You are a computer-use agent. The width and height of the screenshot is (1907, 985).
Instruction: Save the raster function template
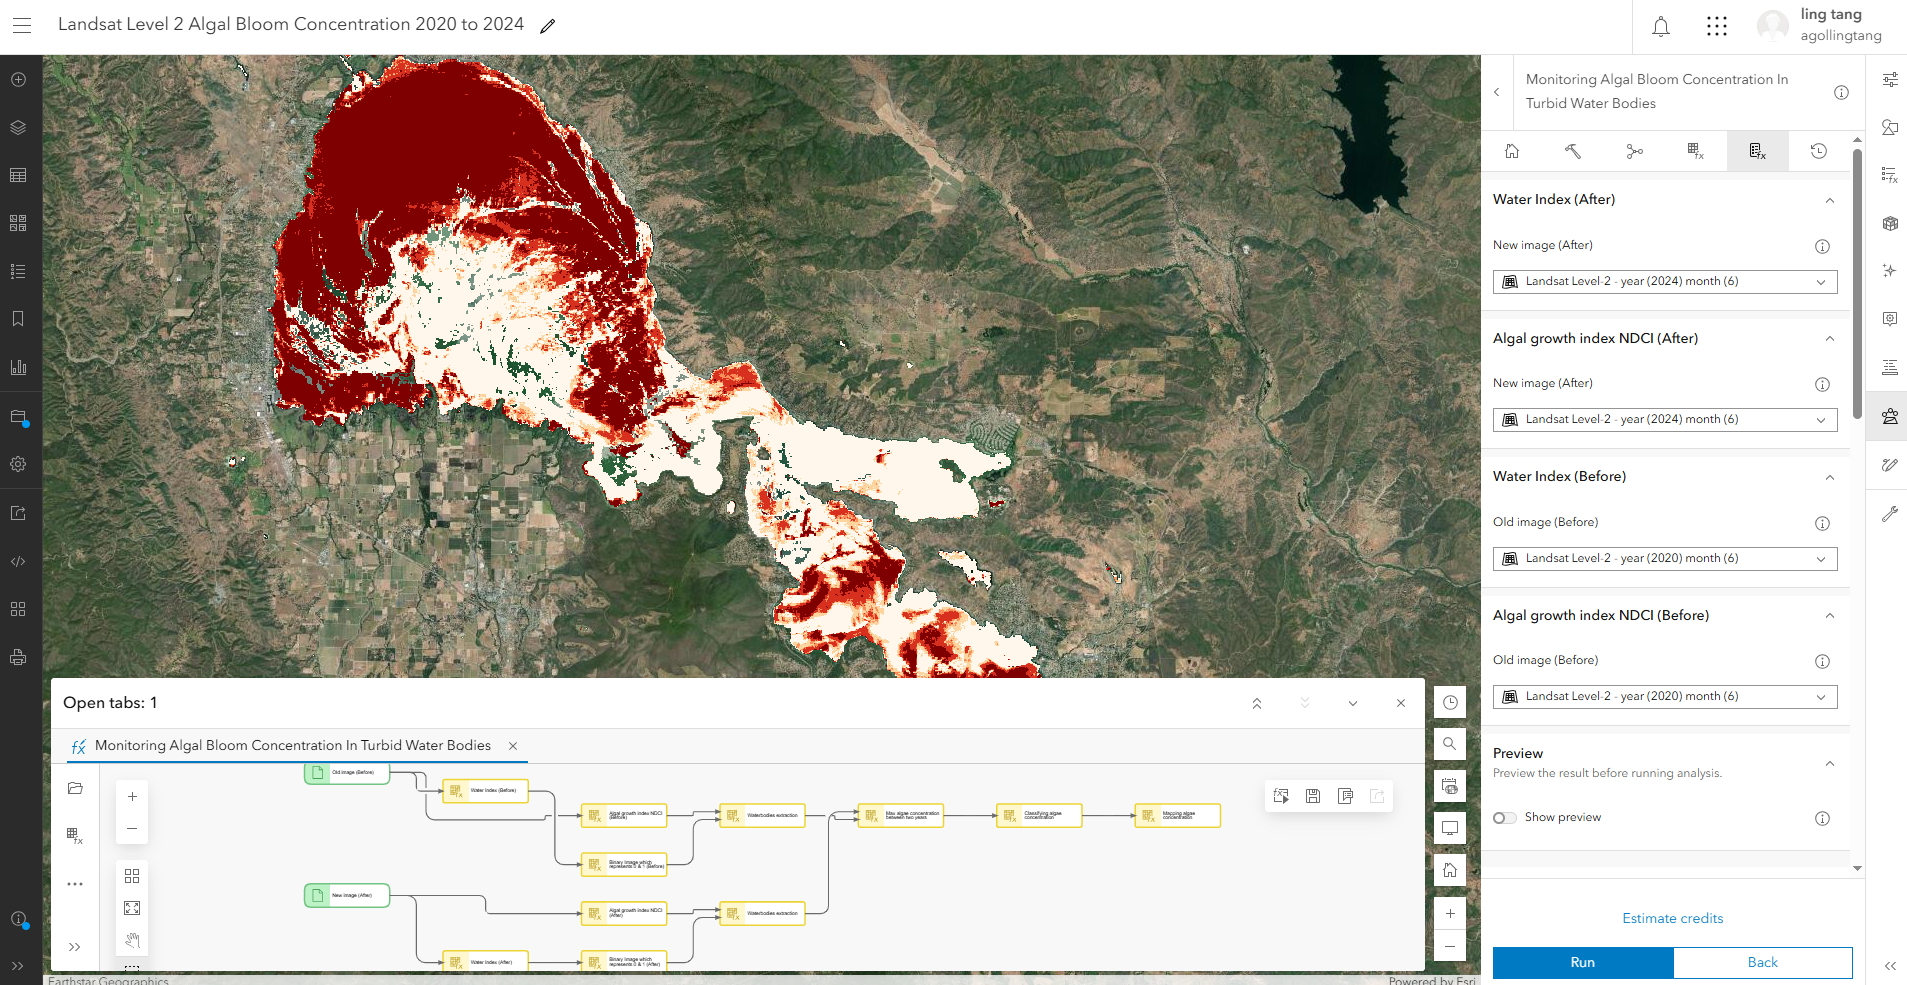(x=1313, y=796)
